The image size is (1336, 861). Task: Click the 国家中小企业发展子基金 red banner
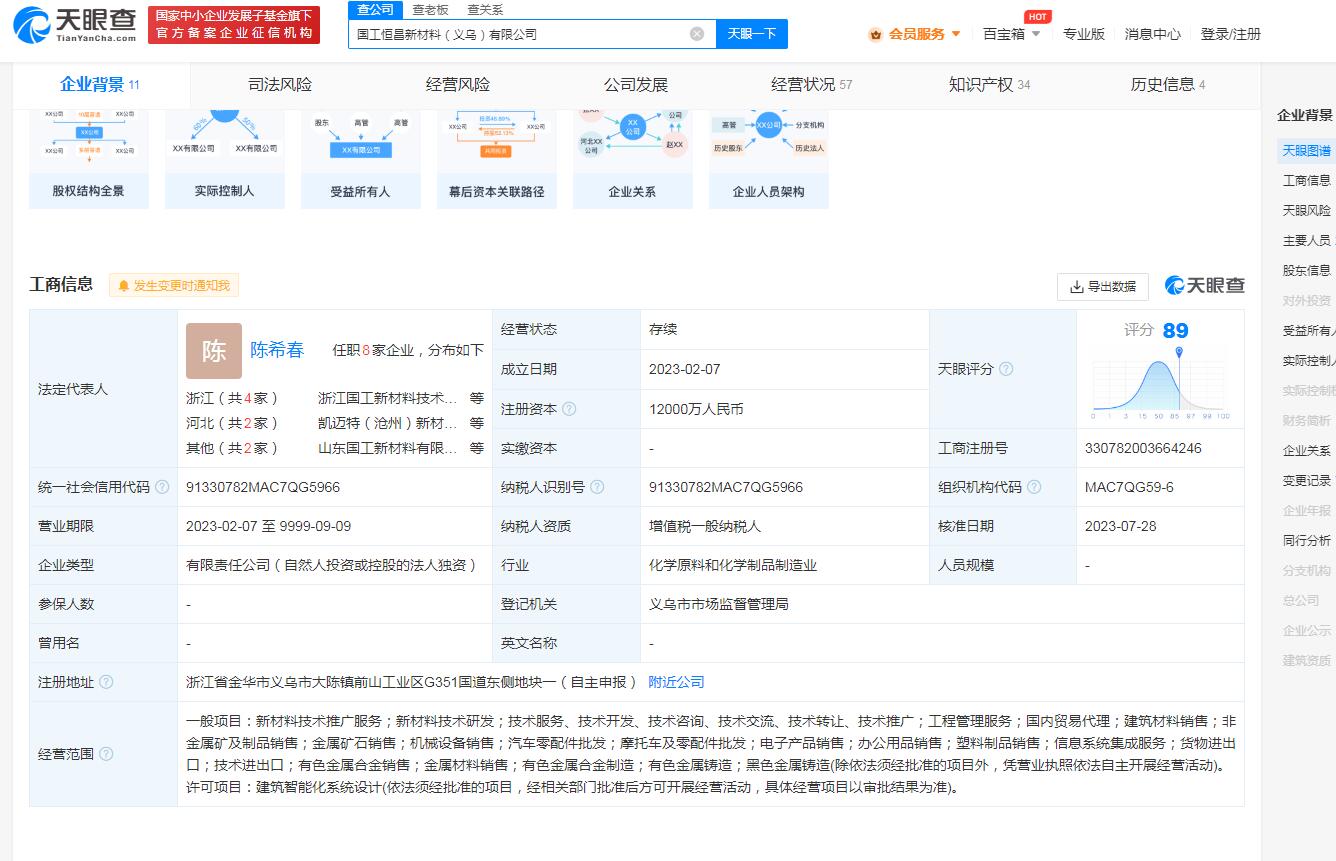coord(234,25)
